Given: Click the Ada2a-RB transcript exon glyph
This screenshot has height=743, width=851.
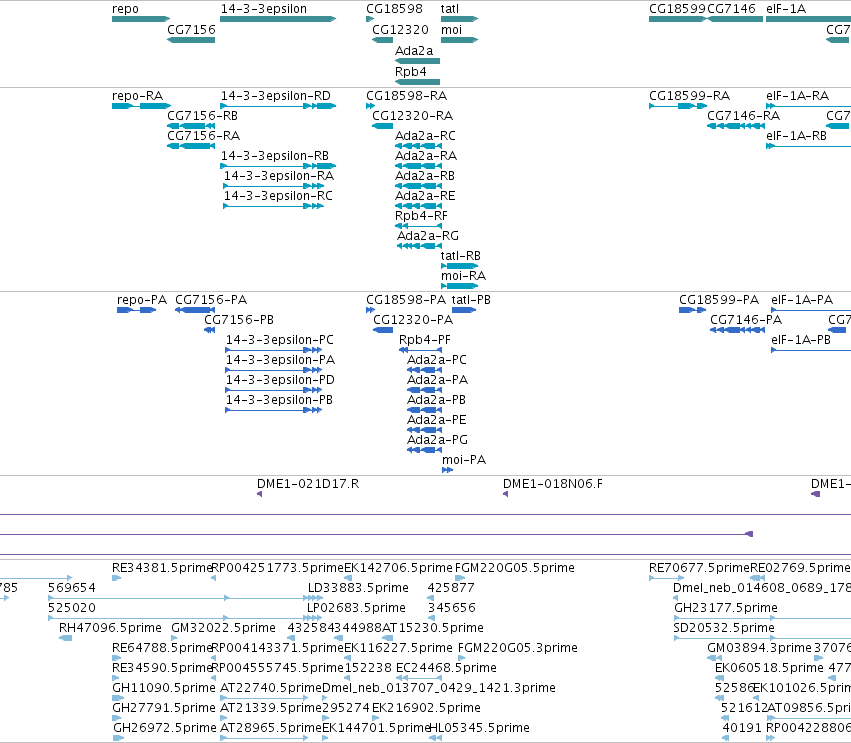Looking at the screenshot, I should click(x=418, y=186).
